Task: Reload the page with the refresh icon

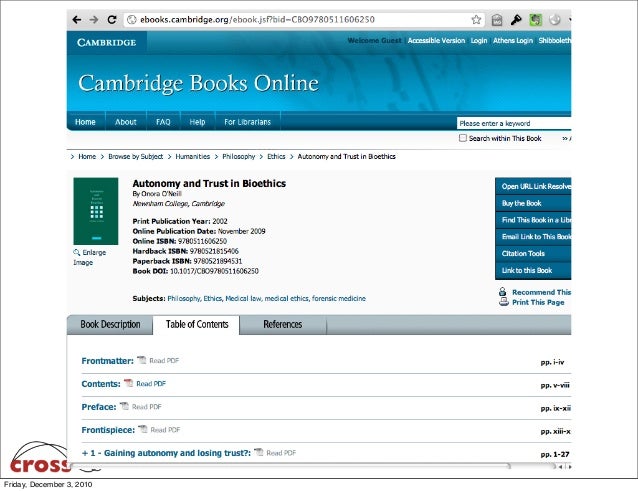Action: click(x=112, y=20)
